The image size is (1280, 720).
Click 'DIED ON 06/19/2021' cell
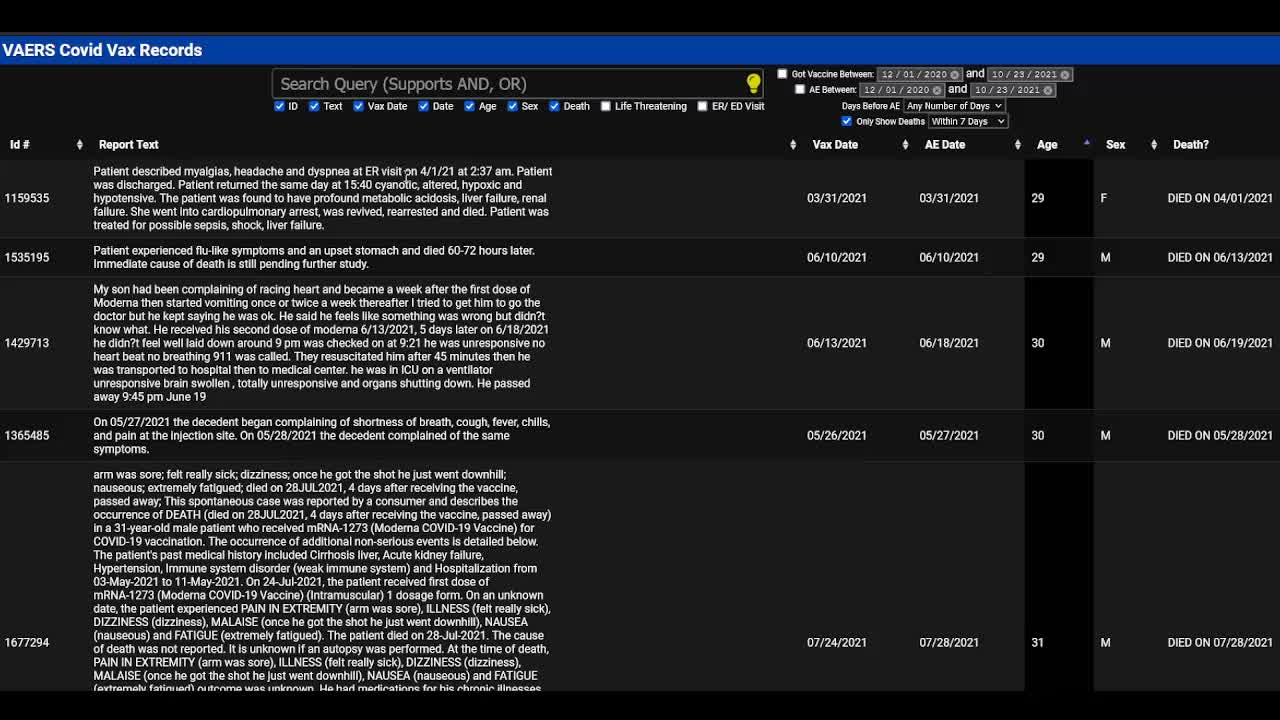[x=1220, y=343]
